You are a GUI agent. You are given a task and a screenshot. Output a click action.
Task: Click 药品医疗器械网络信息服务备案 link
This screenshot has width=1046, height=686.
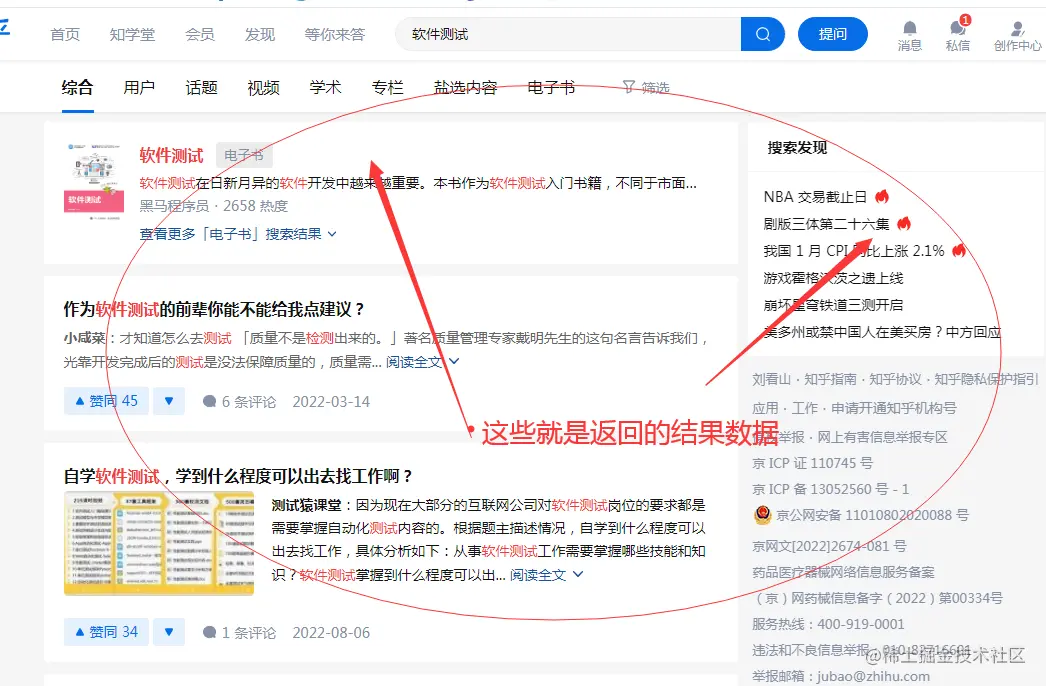pyautogui.click(x=843, y=572)
